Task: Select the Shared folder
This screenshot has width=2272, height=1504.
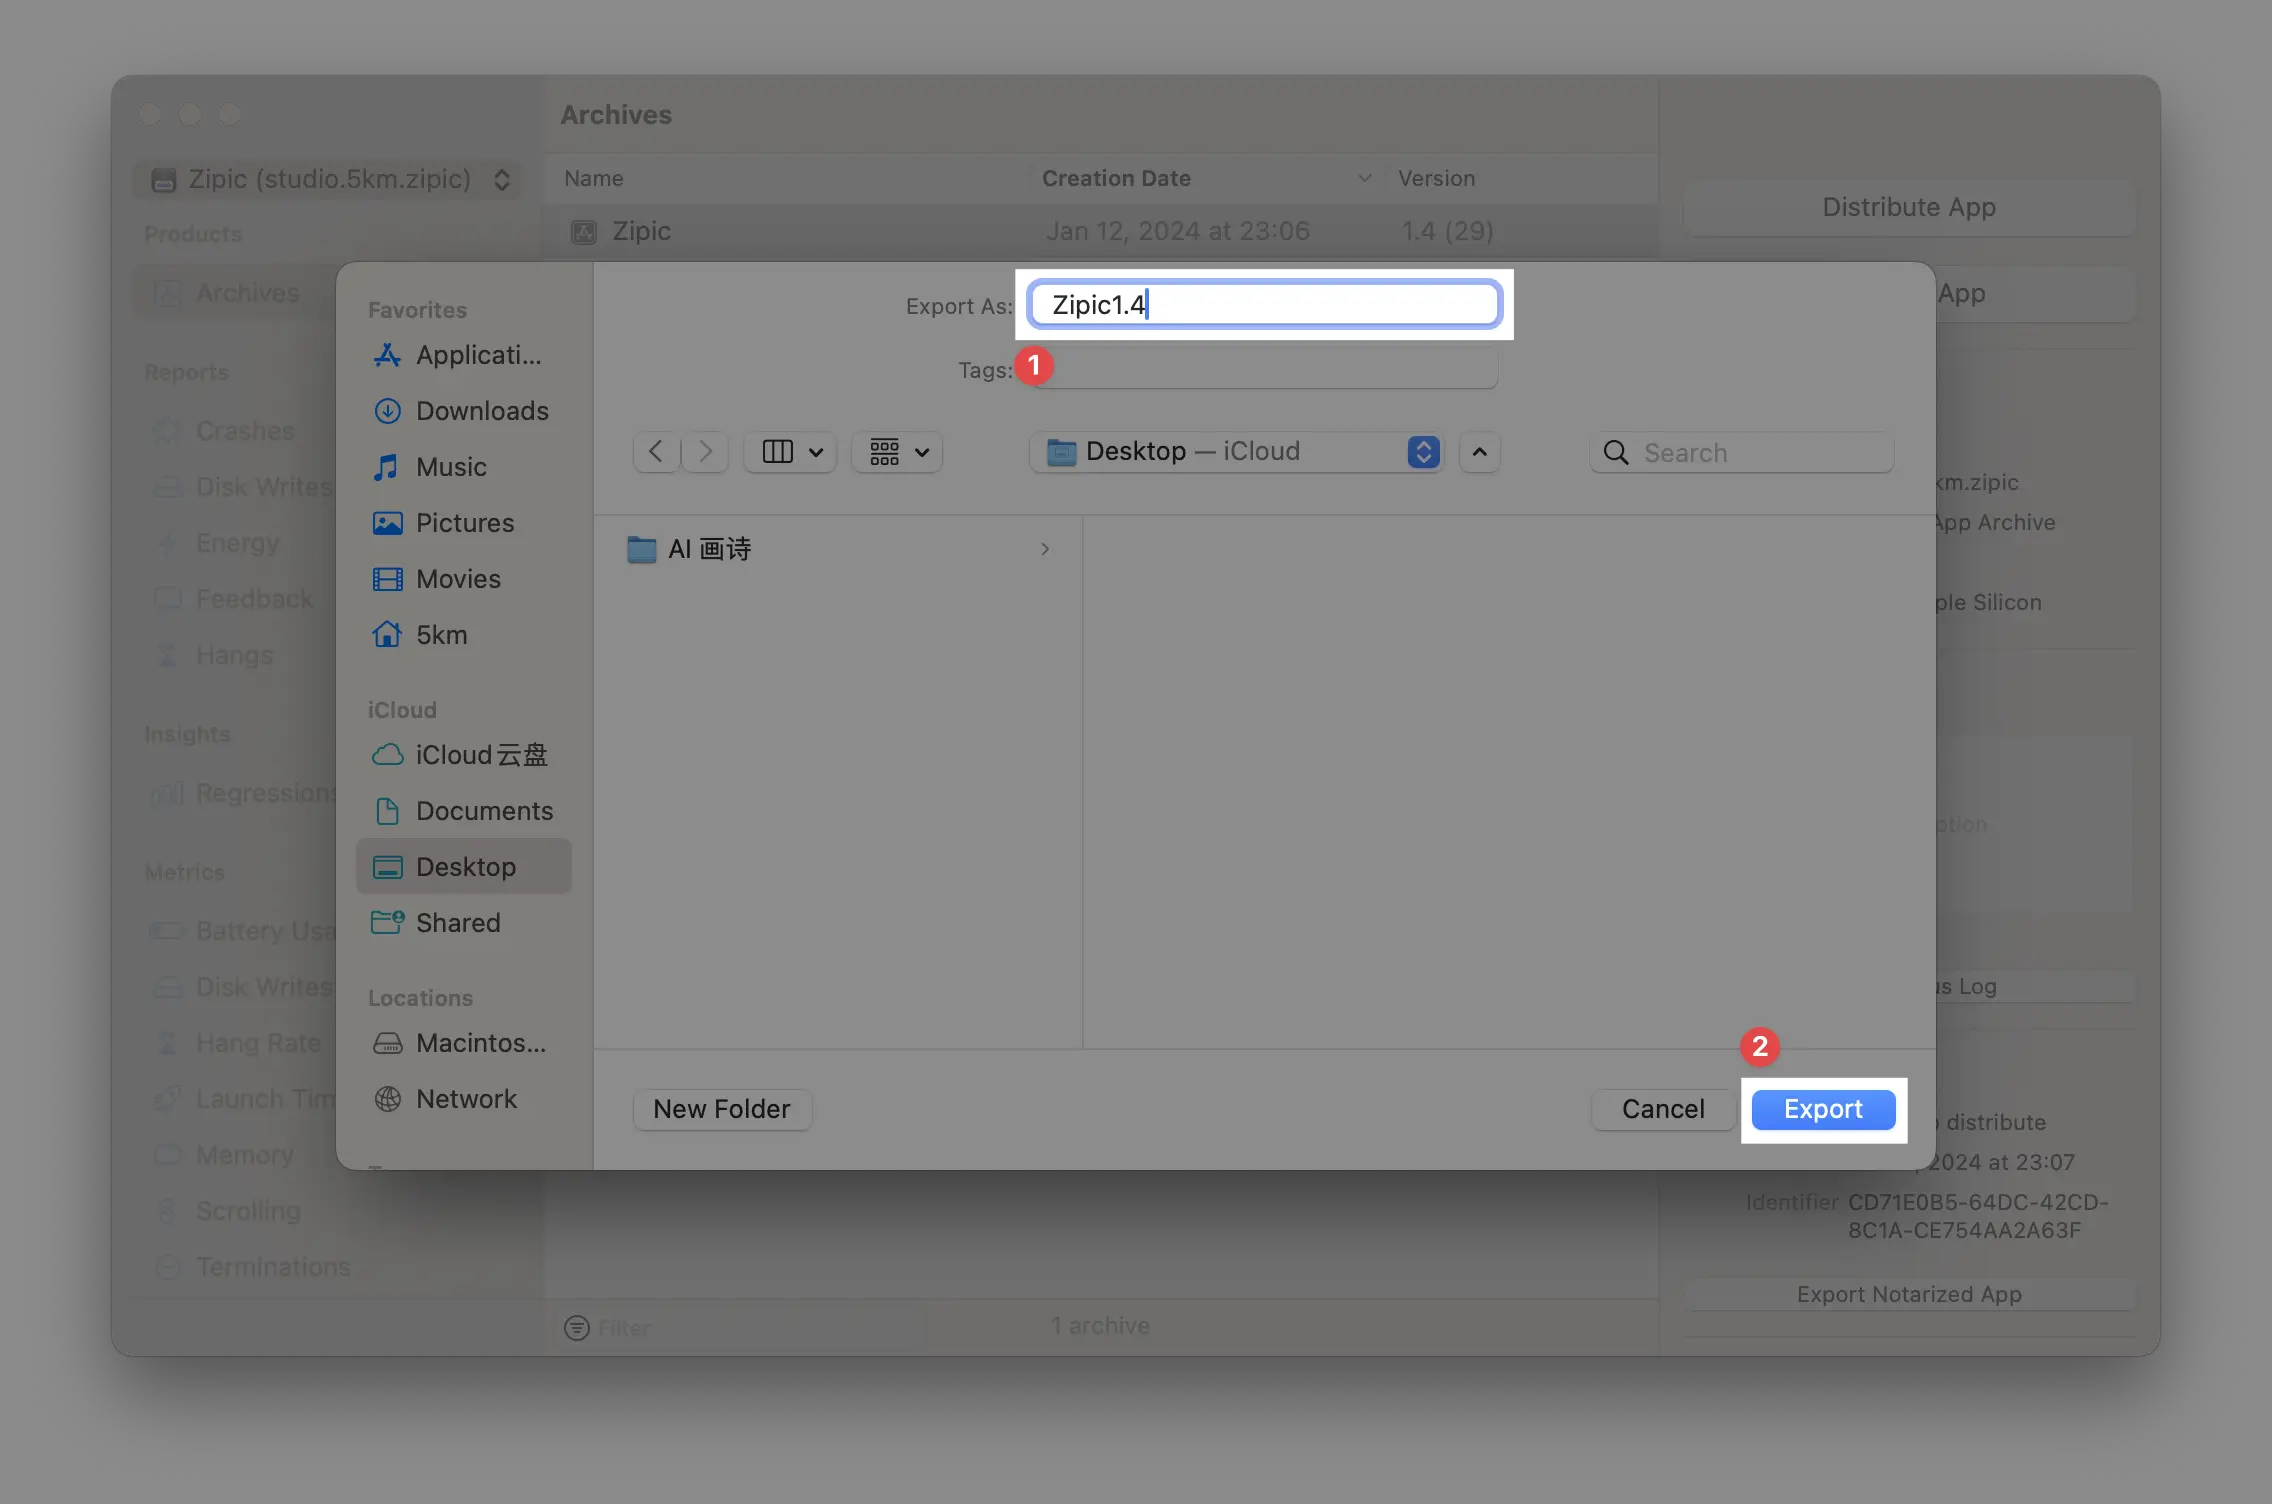Action: (x=464, y=923)
